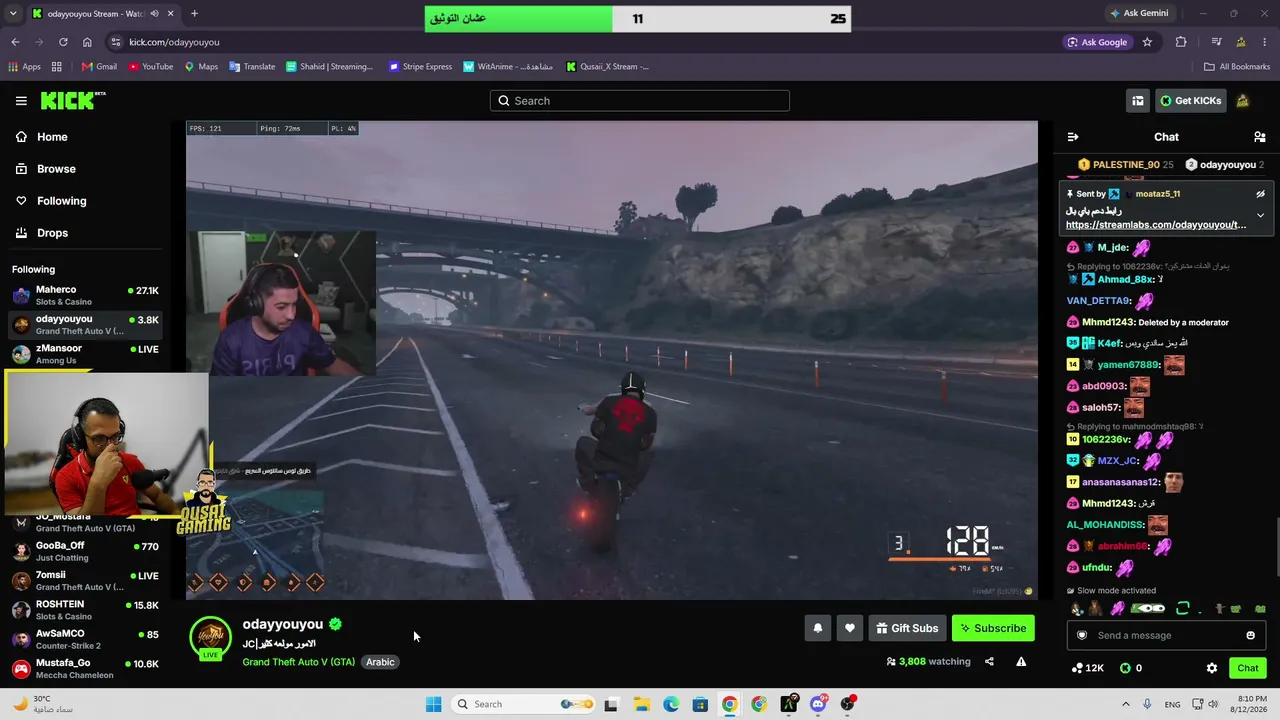Image resolution: width=1280 pixels, height=720 pixels.
Task: Open chat settings gear
Action: (1212, 668)
